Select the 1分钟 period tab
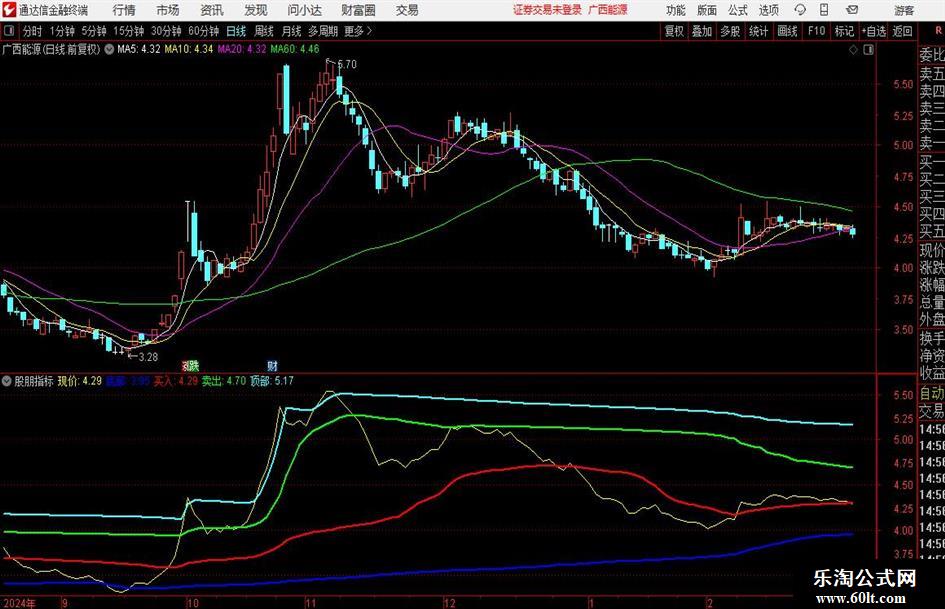 (62, 31)
